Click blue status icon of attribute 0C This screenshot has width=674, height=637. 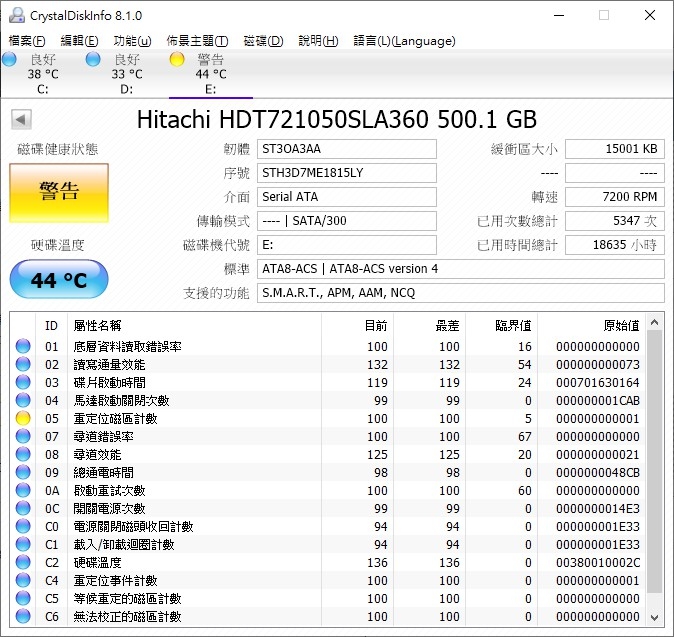click(23, 508)
